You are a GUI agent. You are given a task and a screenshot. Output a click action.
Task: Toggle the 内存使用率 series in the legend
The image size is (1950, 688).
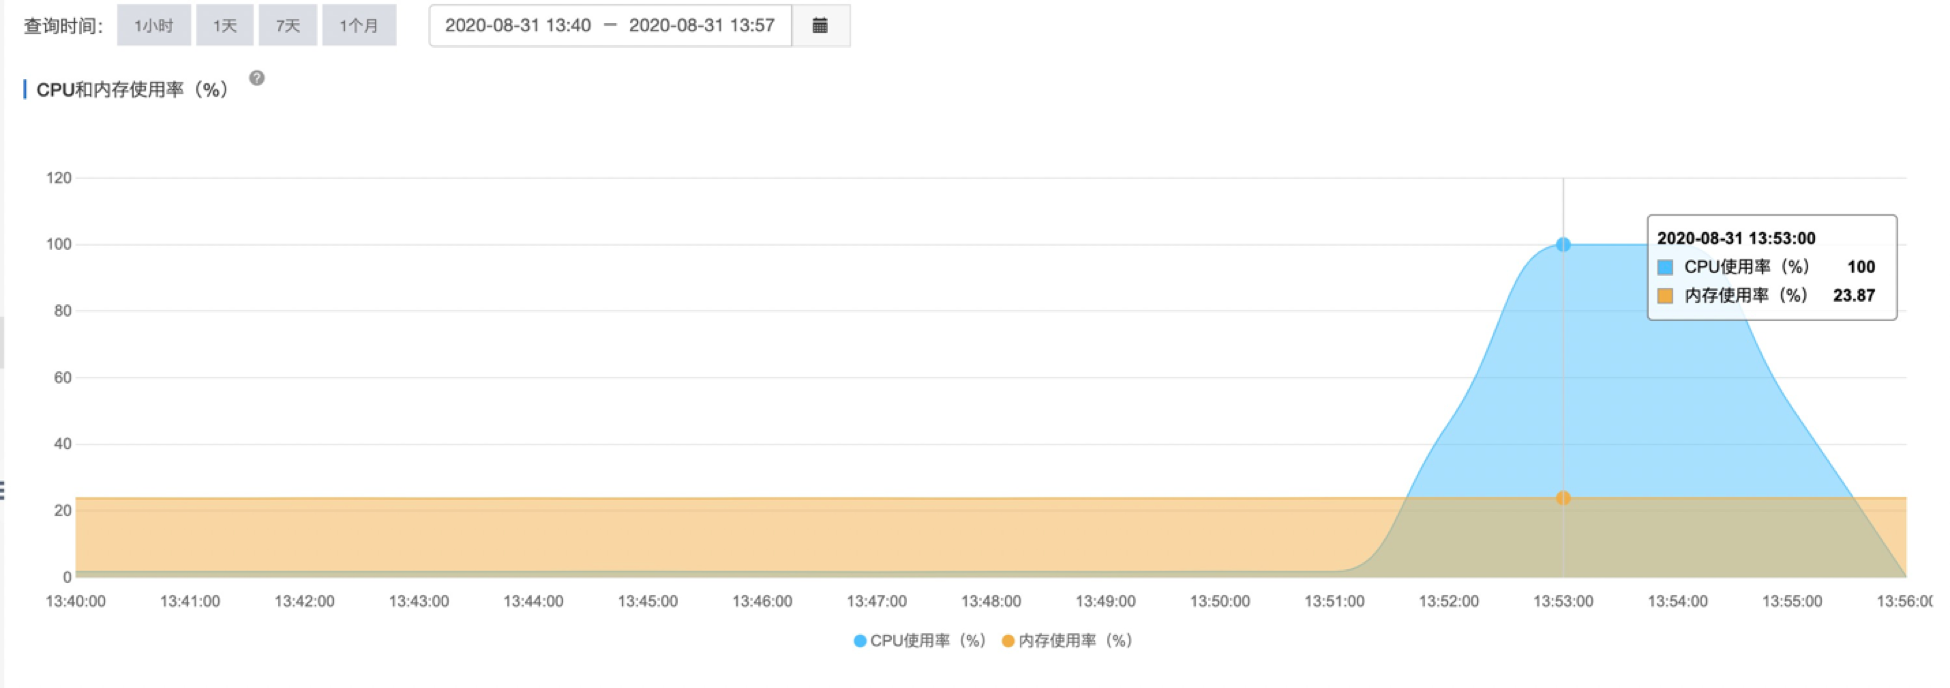(1067, 641)
